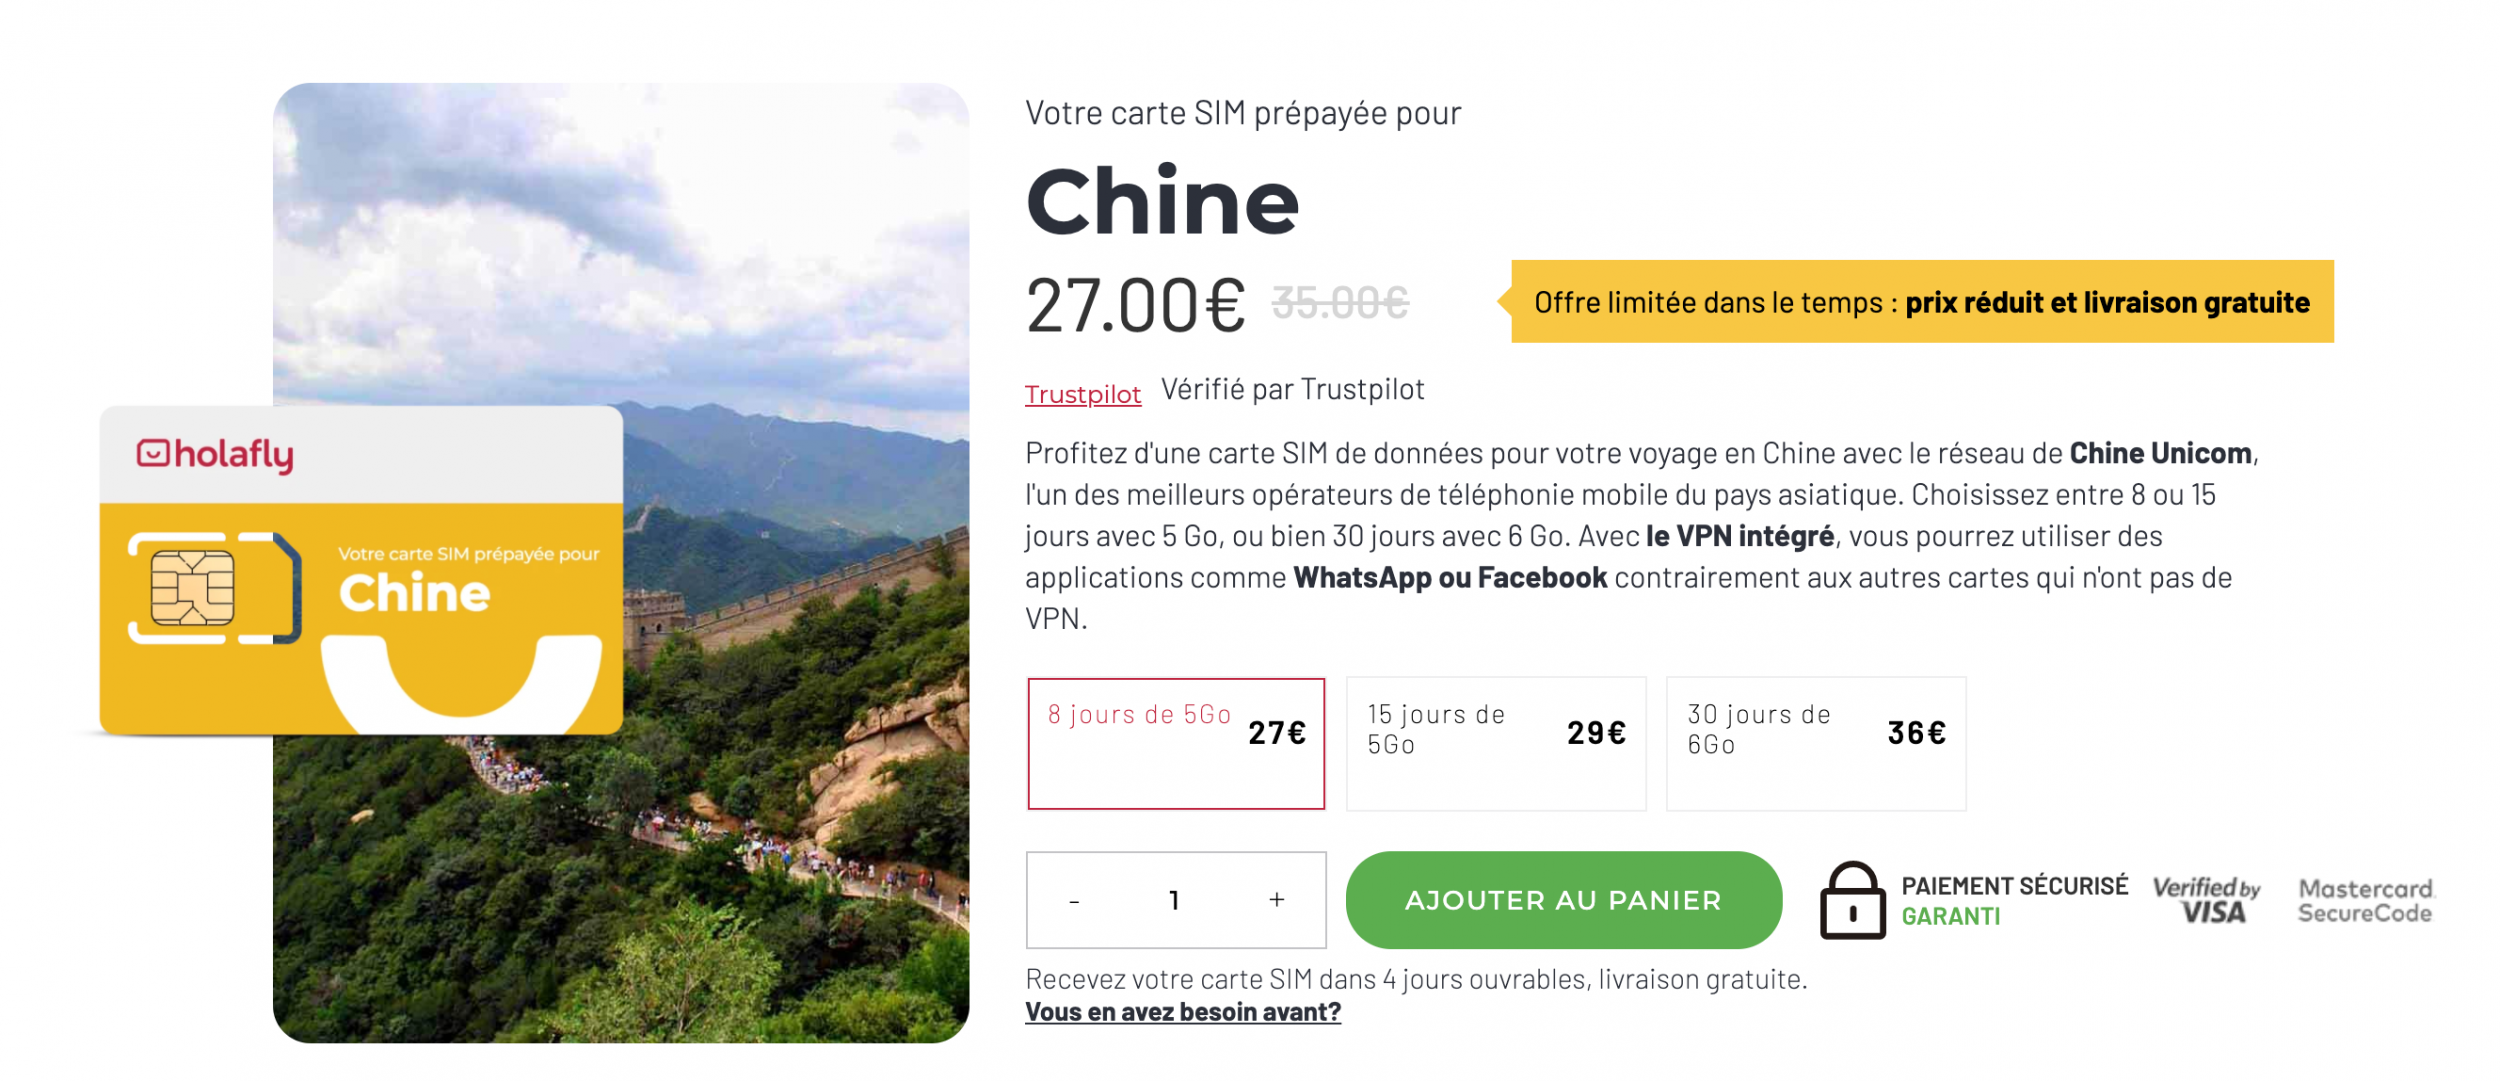The width and height of the screenshot is (2500, 1081).
Task: Click the holafly logo on SIM card
Action: click(215, 455)
